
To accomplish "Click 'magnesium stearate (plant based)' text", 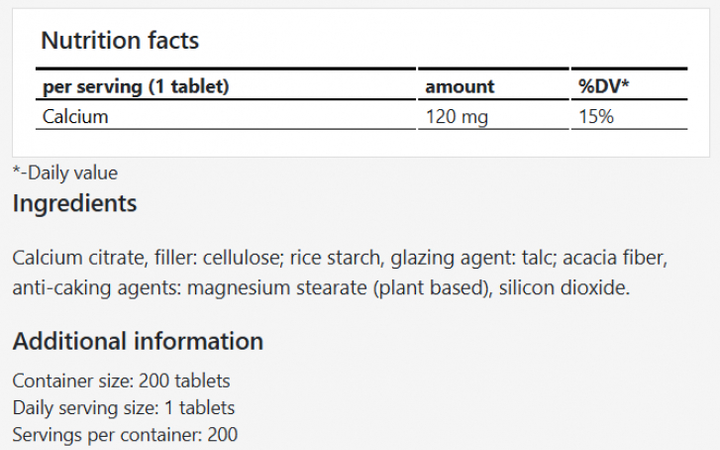I will [369, 288].
